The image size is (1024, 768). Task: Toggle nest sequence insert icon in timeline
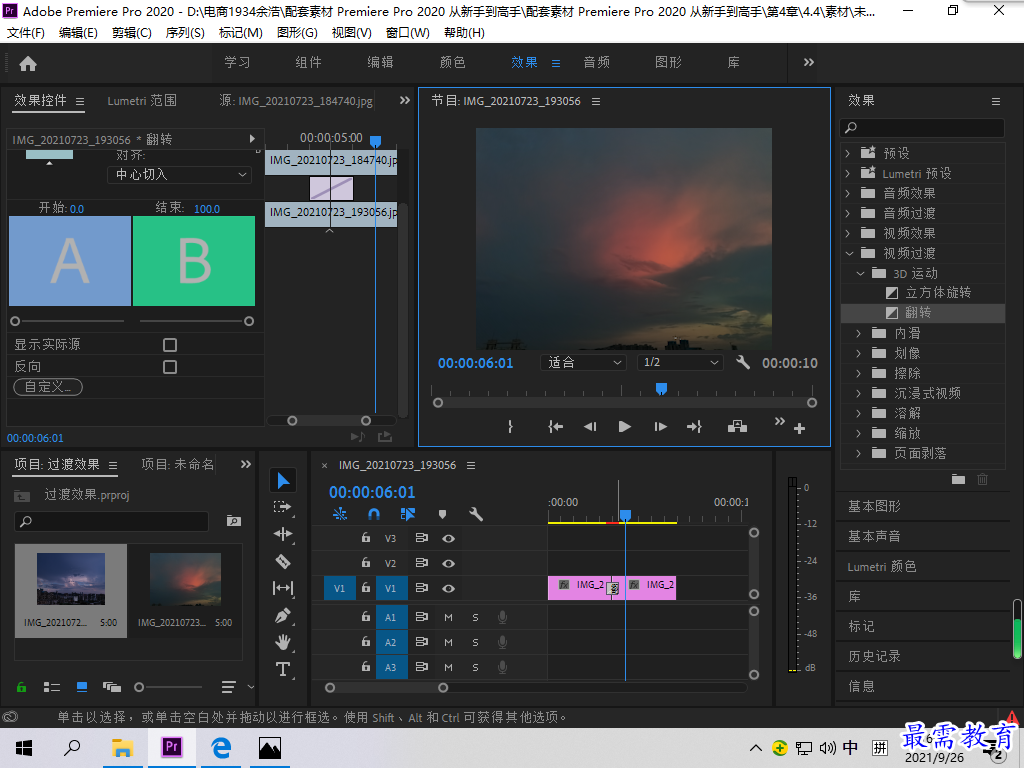click(340, 515)
